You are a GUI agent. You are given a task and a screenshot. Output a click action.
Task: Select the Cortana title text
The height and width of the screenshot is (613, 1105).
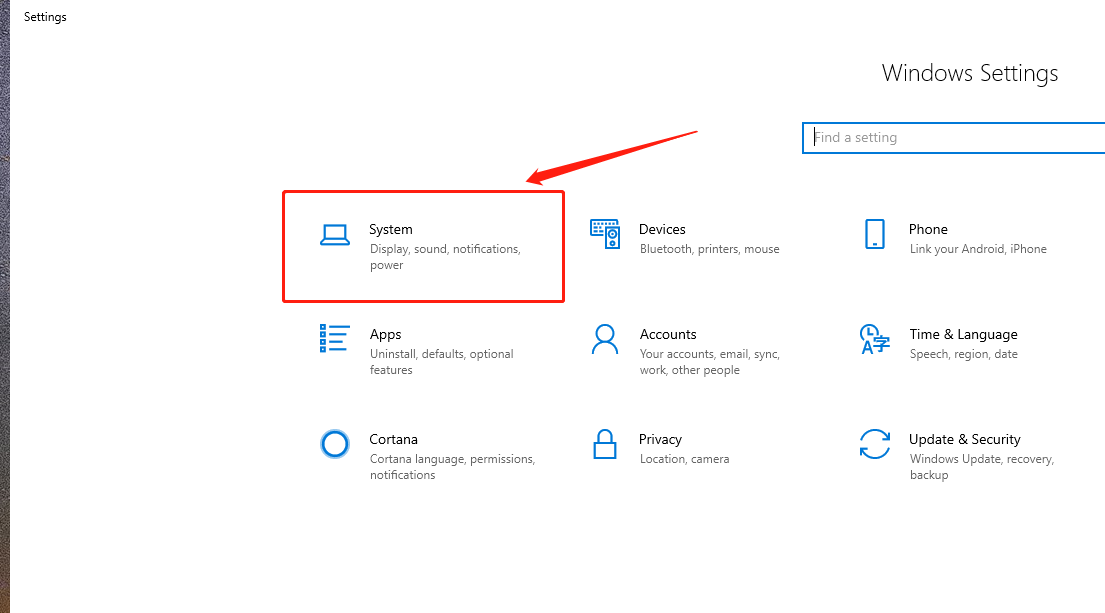393,439
